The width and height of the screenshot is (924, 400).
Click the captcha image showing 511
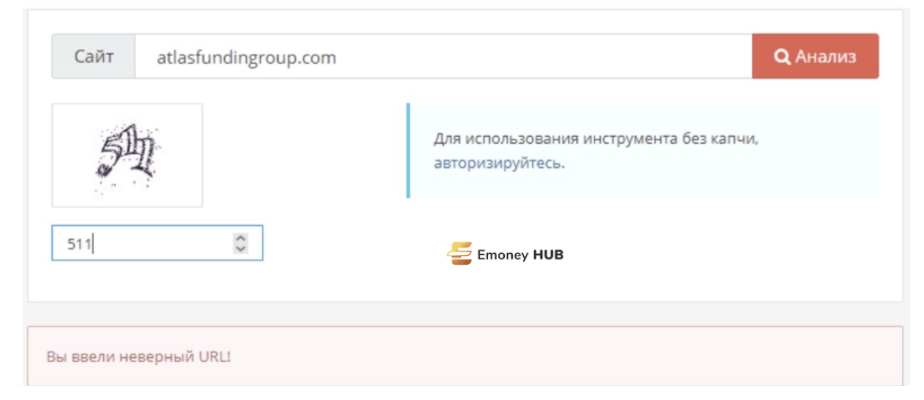point(127,155)
